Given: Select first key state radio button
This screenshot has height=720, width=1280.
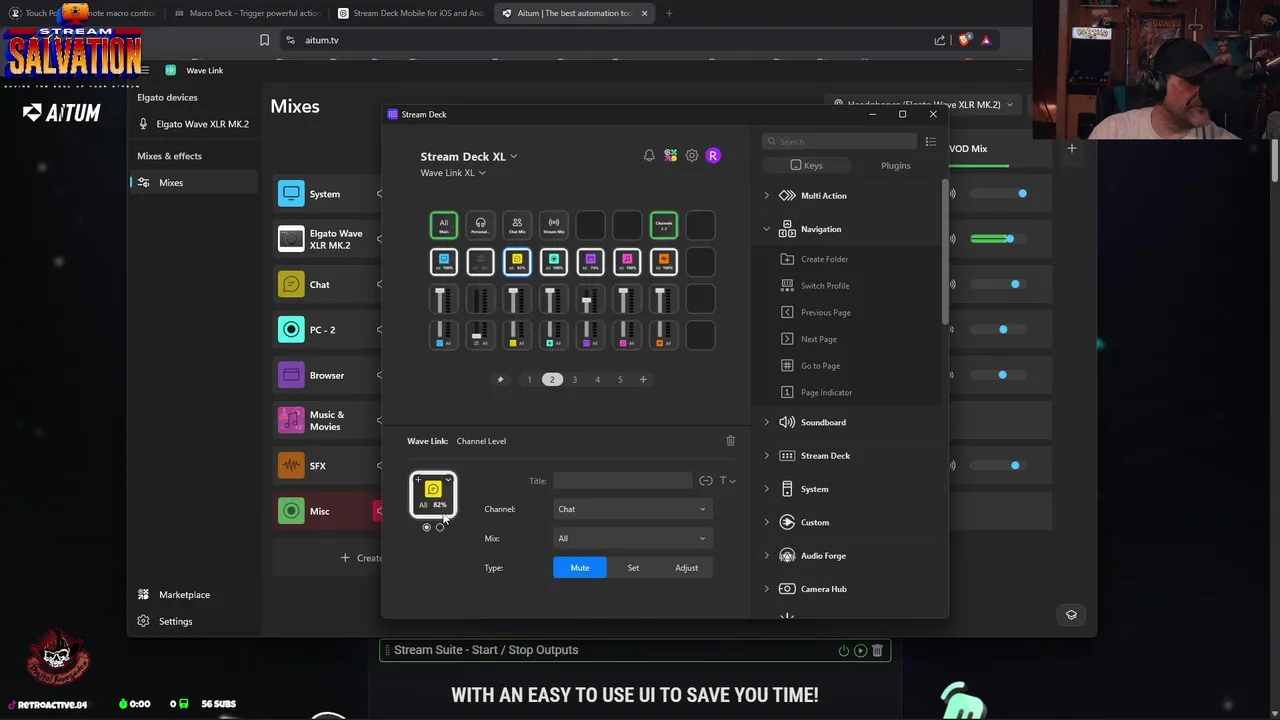Looking at the screenshot, I should point(427,527).
